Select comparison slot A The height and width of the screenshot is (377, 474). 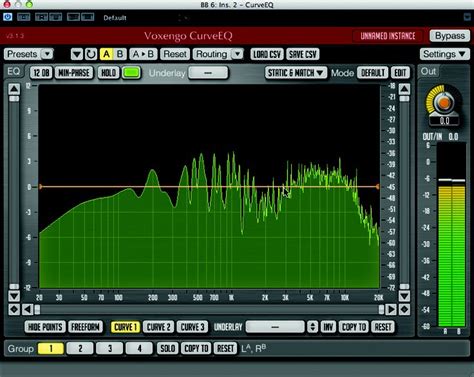click(106, 54)
